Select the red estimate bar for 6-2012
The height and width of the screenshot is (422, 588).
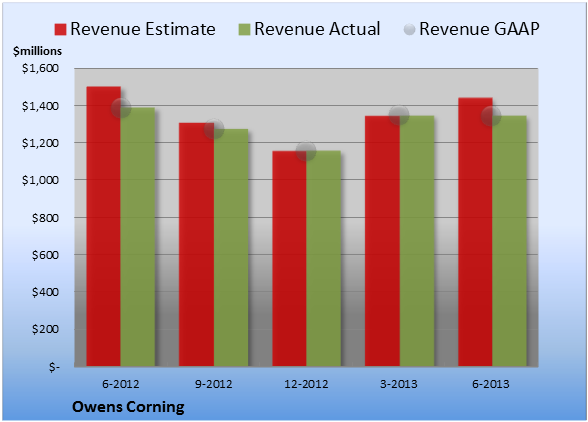(104, 226)
